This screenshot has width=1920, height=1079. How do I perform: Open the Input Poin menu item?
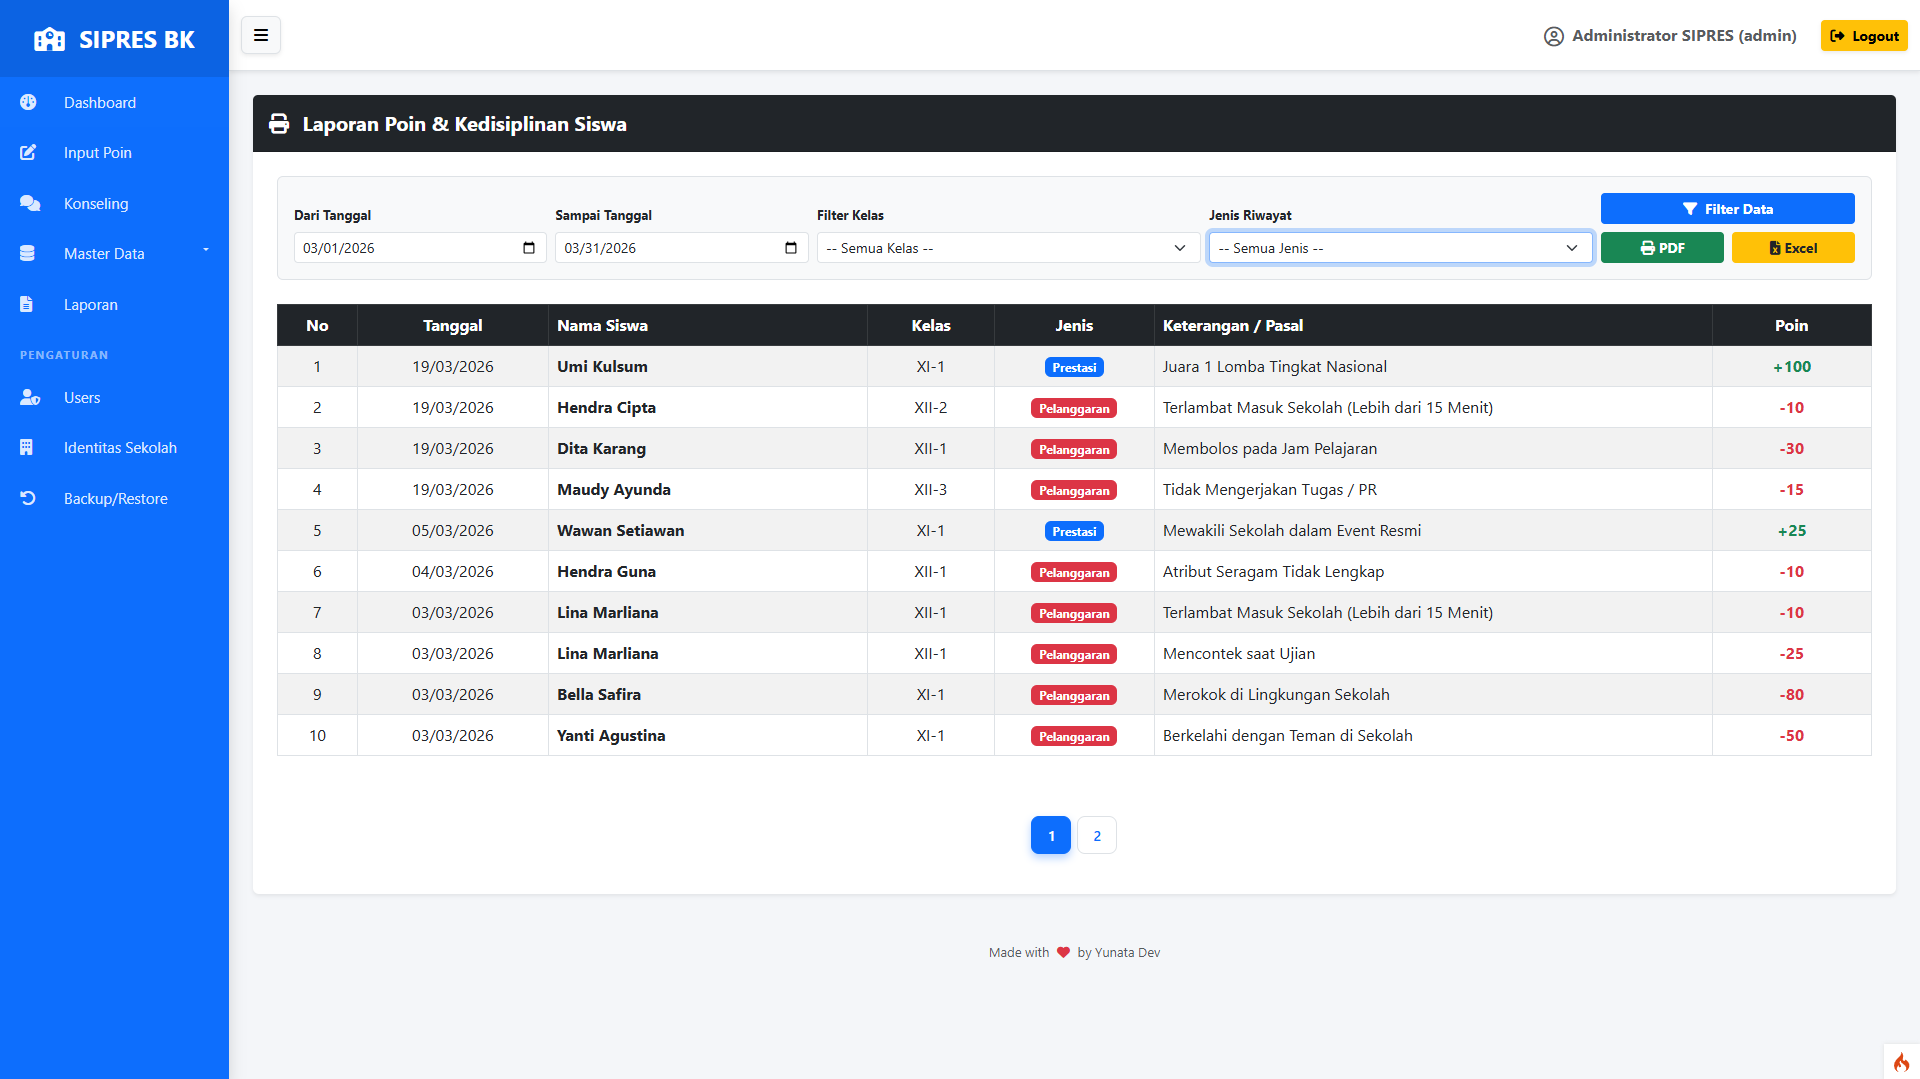[x=97, y=153]
